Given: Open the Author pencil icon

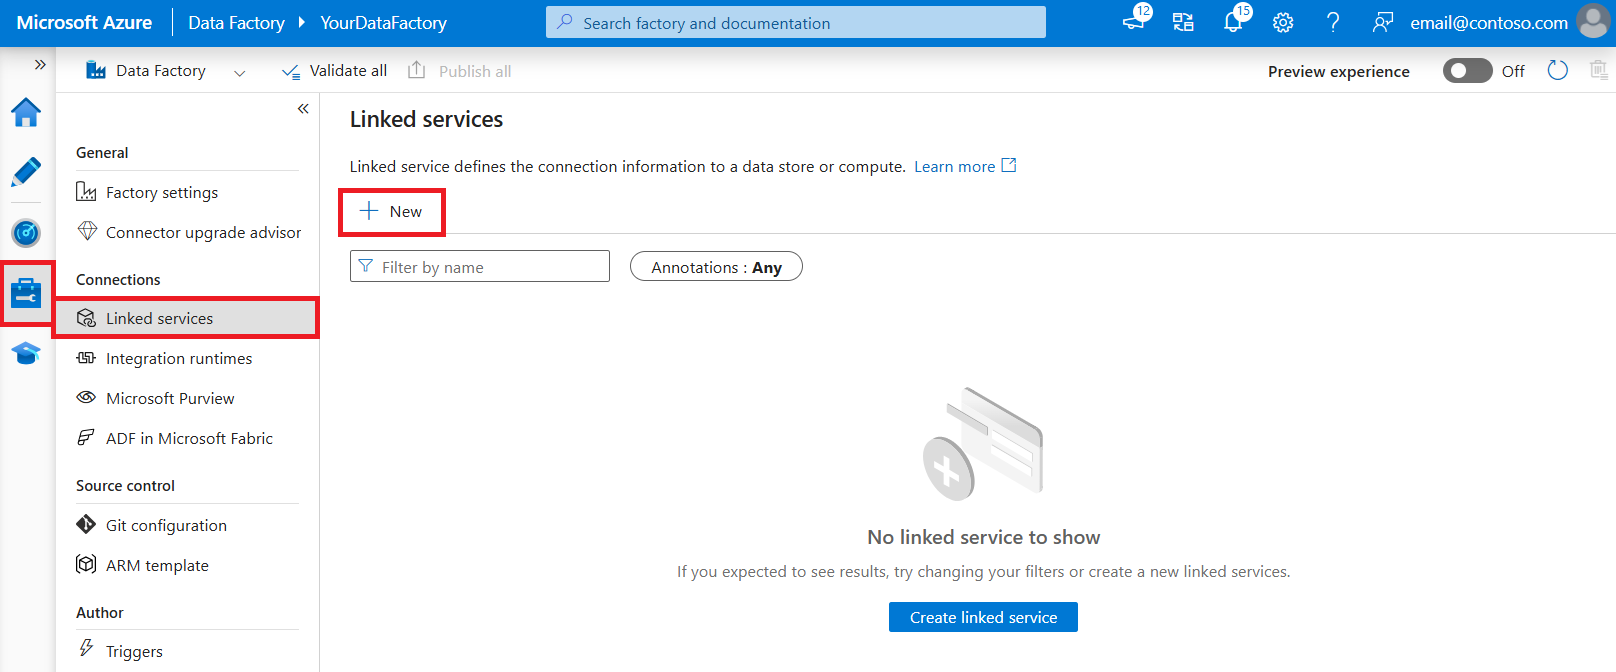Looking at the screenshot, I should coord(26,172).
